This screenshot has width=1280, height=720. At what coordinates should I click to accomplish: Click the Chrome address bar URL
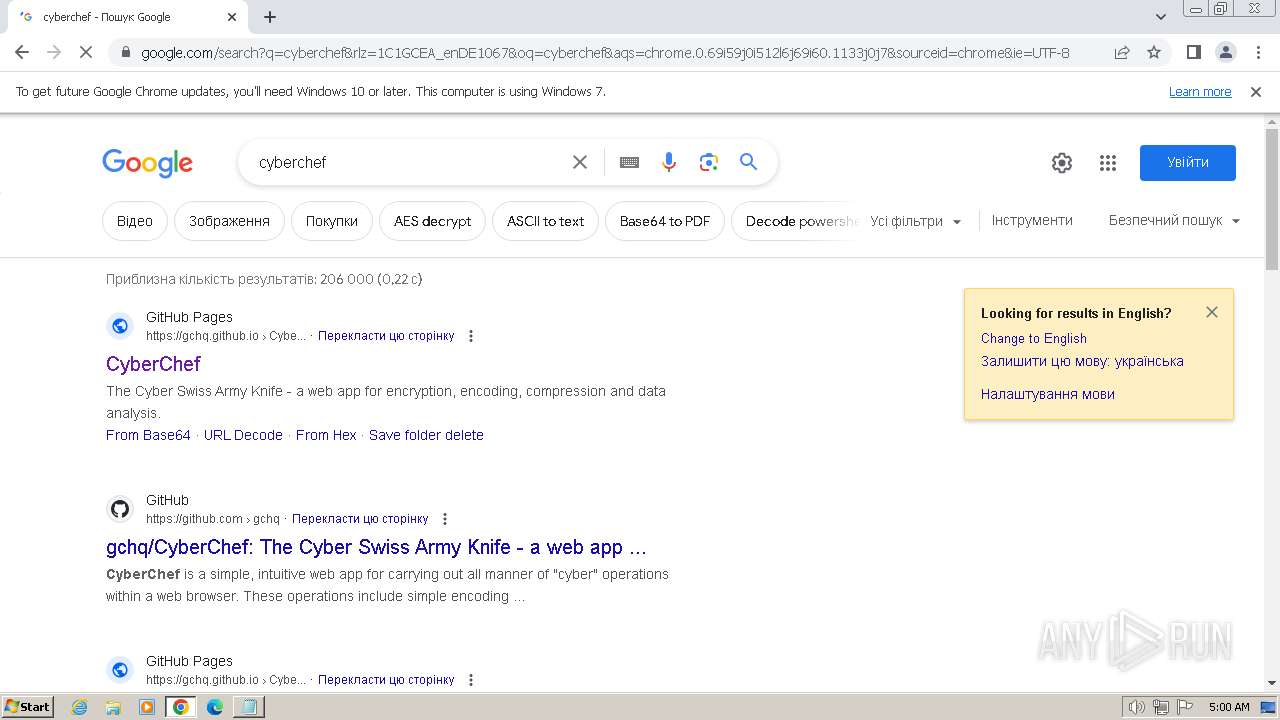(x=605, y=52)
